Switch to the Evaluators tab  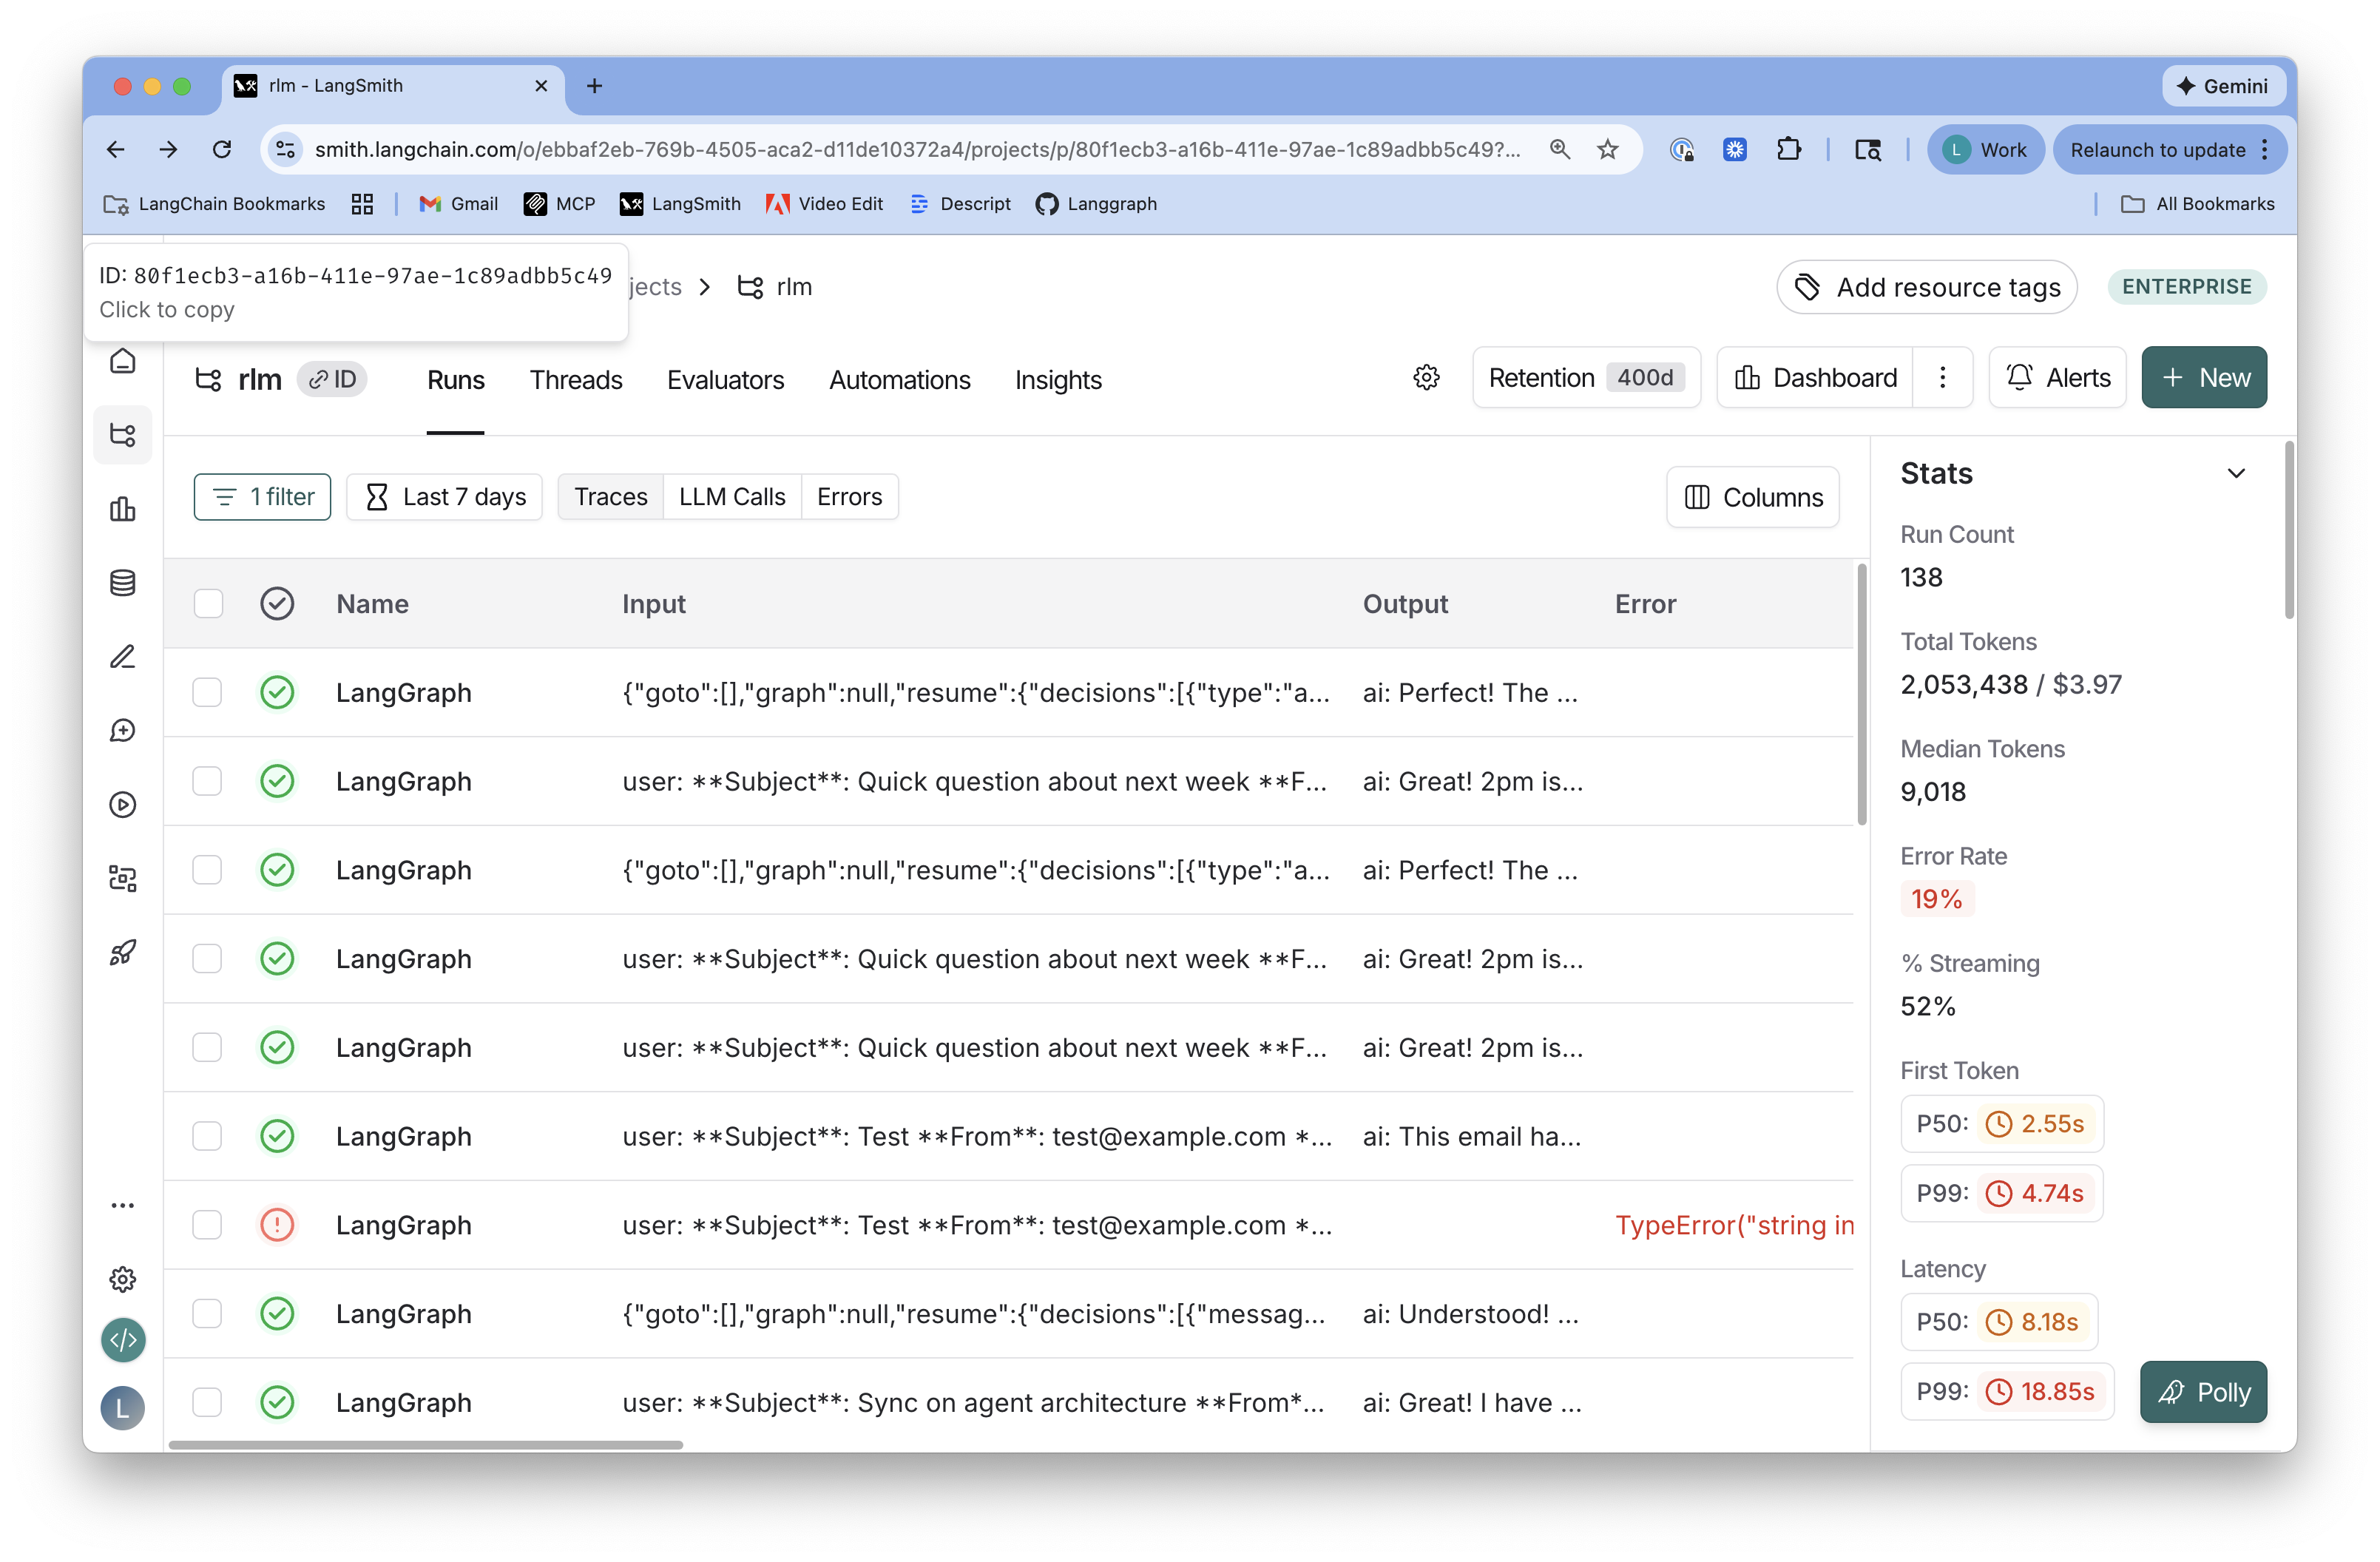pos(726,380)
